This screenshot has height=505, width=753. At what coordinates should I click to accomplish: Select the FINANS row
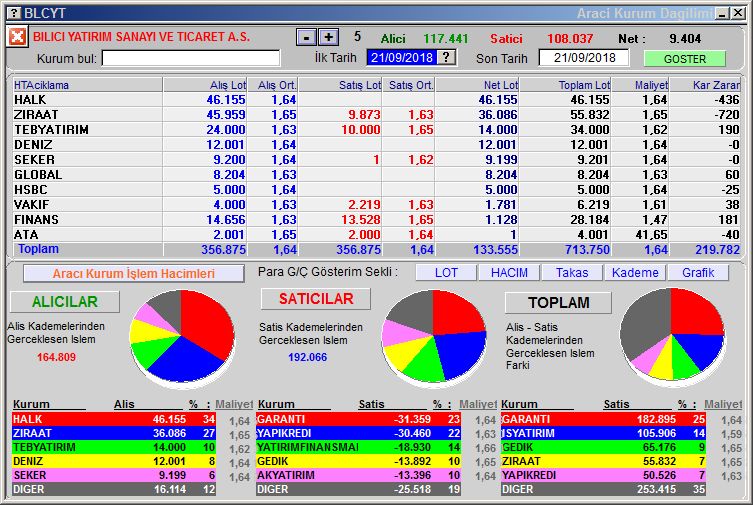[376, 219]
